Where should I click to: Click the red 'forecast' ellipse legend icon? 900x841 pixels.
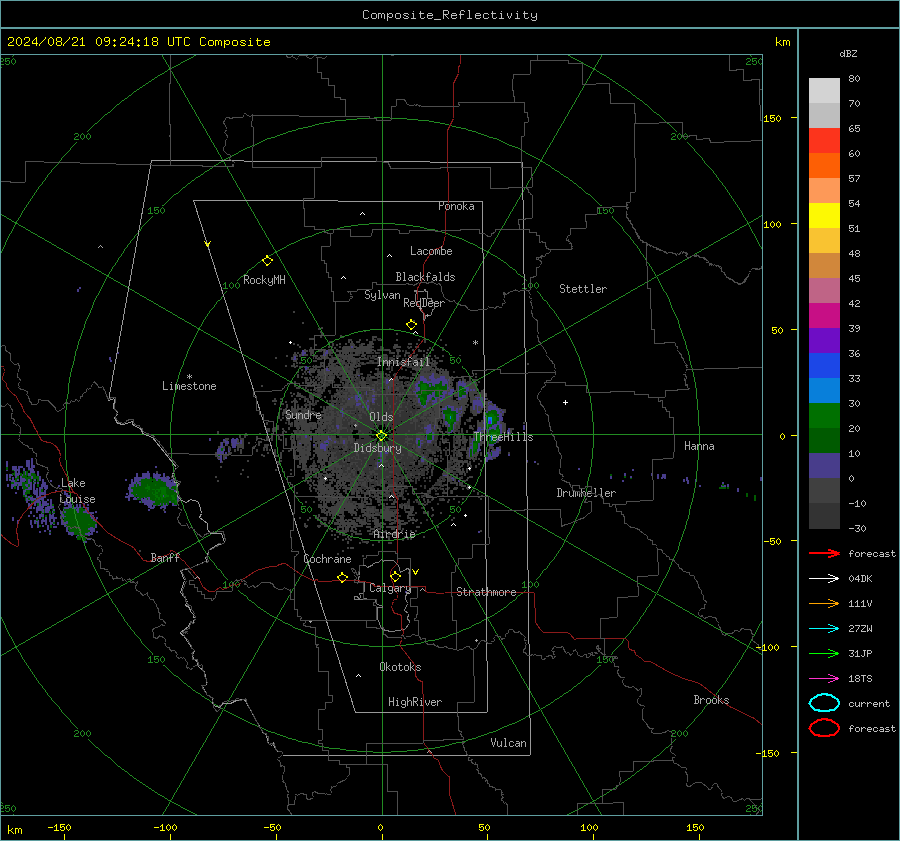tap(824, 728)
